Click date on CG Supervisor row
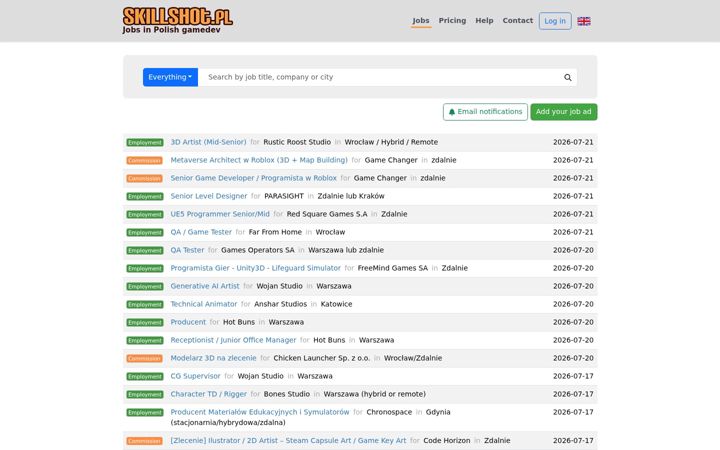Viewport: 720px width, 450px height. (x=573, y=376)
